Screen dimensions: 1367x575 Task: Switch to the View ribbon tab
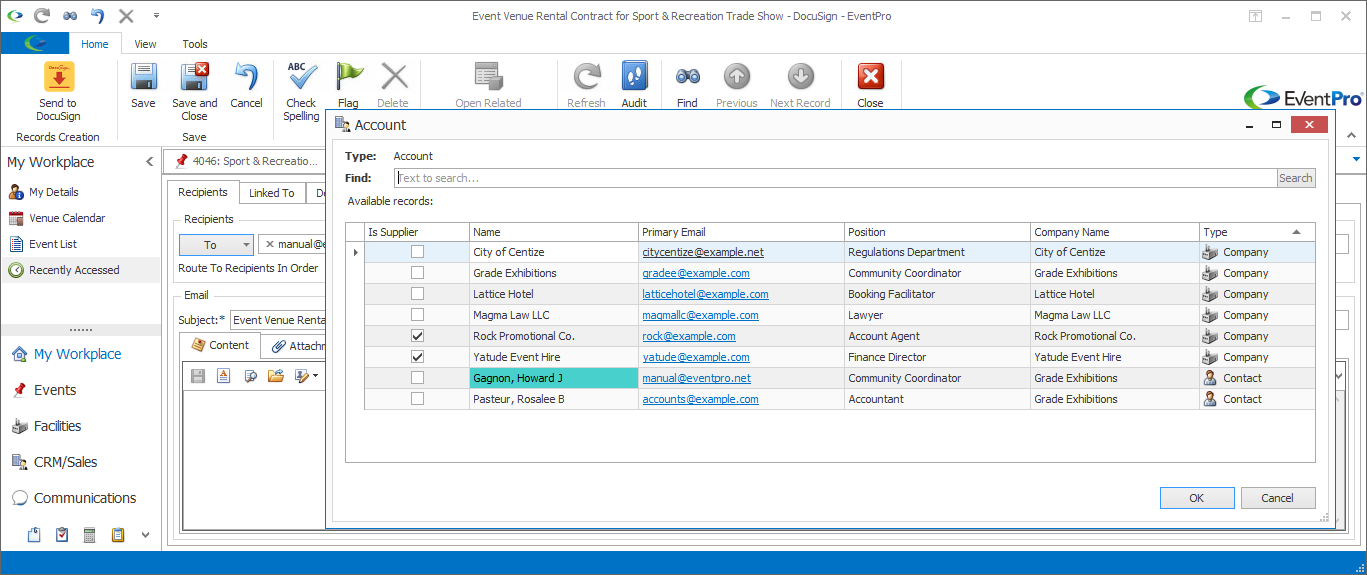tap(145, 44)
